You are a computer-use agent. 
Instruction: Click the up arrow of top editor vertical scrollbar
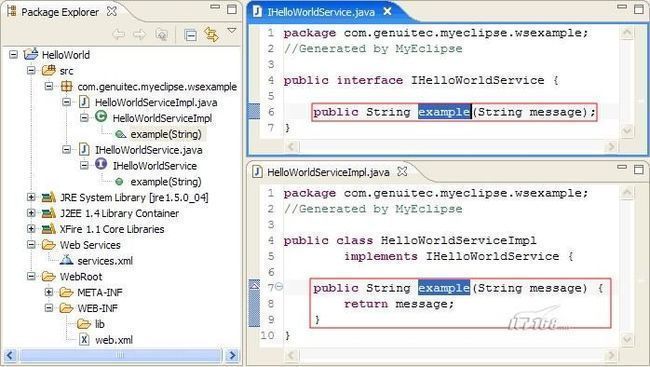pos(627,32)
